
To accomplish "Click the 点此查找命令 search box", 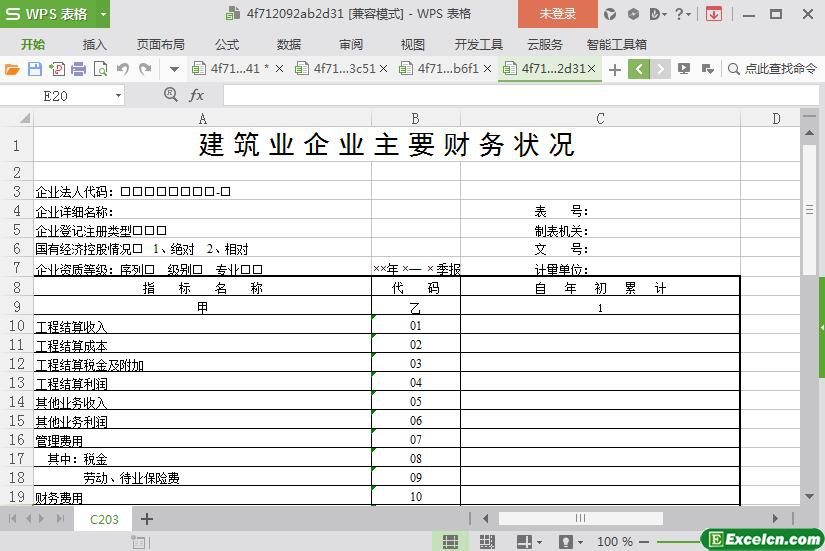I will click(773, 69).
